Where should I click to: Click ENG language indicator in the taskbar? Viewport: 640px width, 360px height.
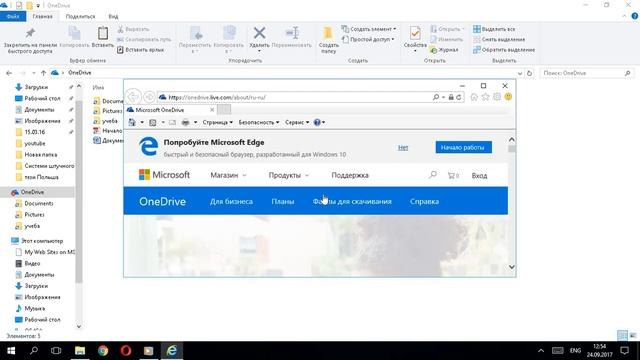click(x=575, y=351)
